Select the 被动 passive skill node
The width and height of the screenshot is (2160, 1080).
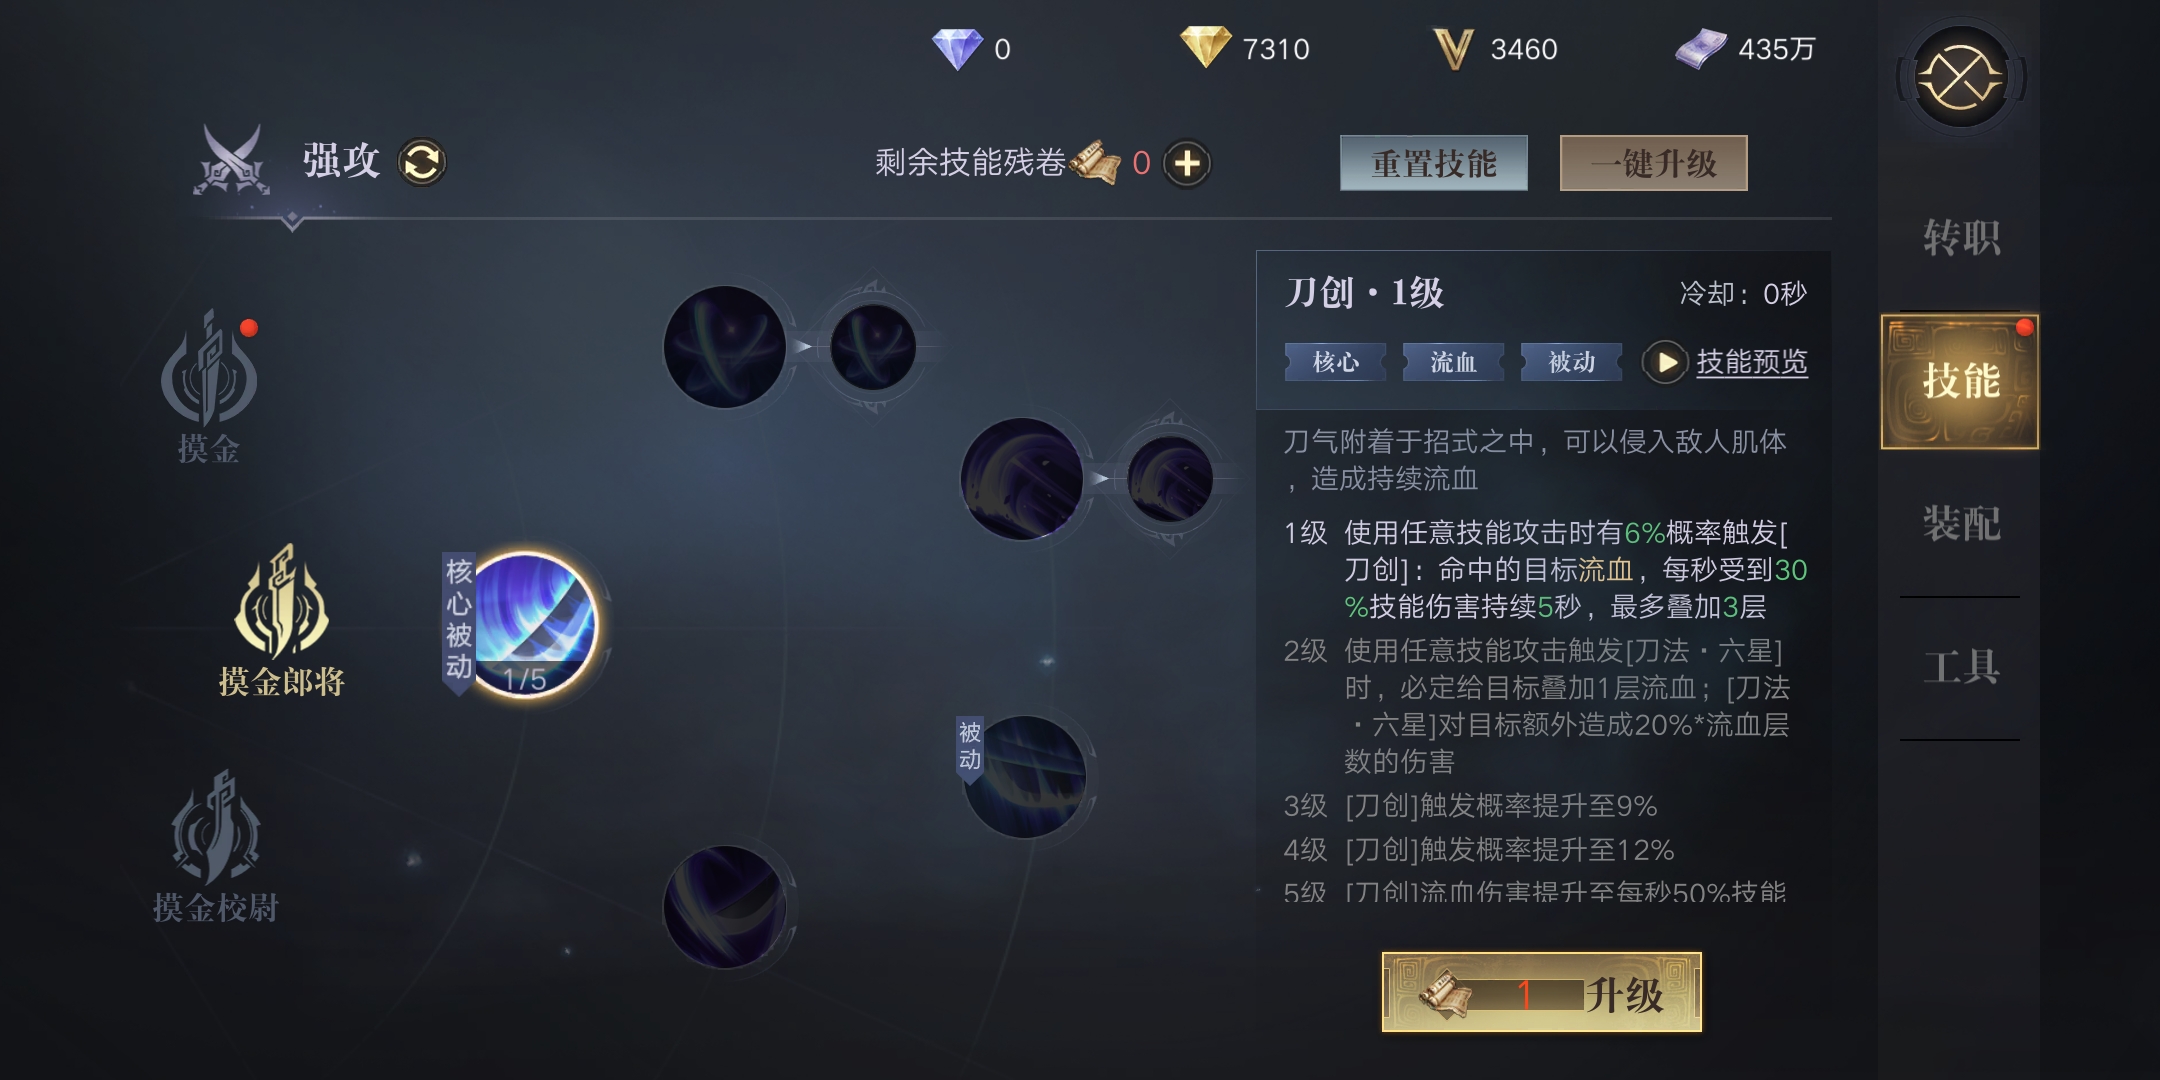[1025, 776]
